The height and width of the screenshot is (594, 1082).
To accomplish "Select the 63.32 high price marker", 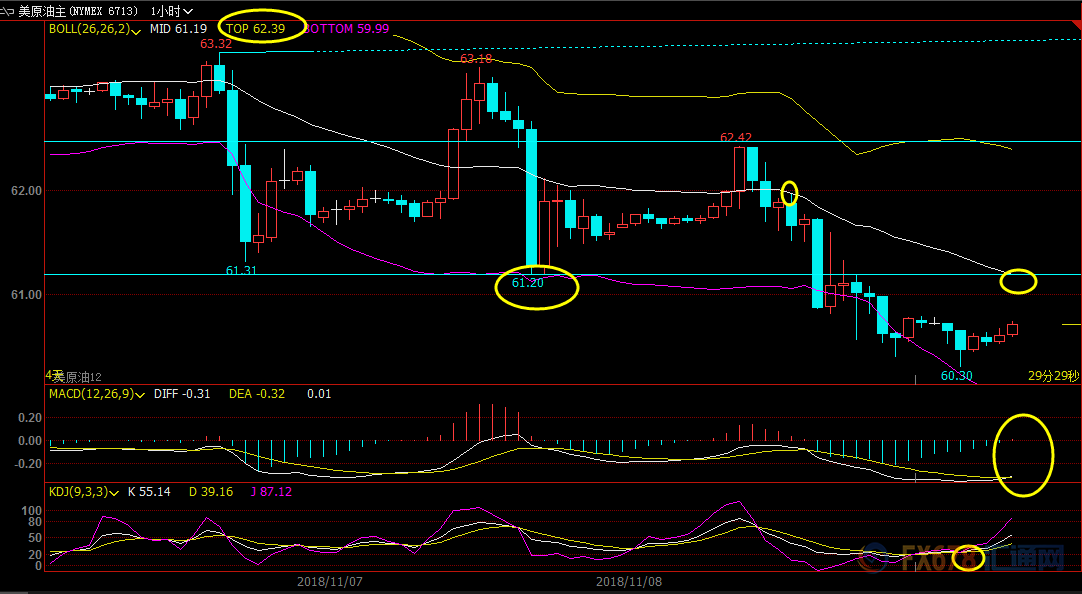I will click(x=216, y=44).
